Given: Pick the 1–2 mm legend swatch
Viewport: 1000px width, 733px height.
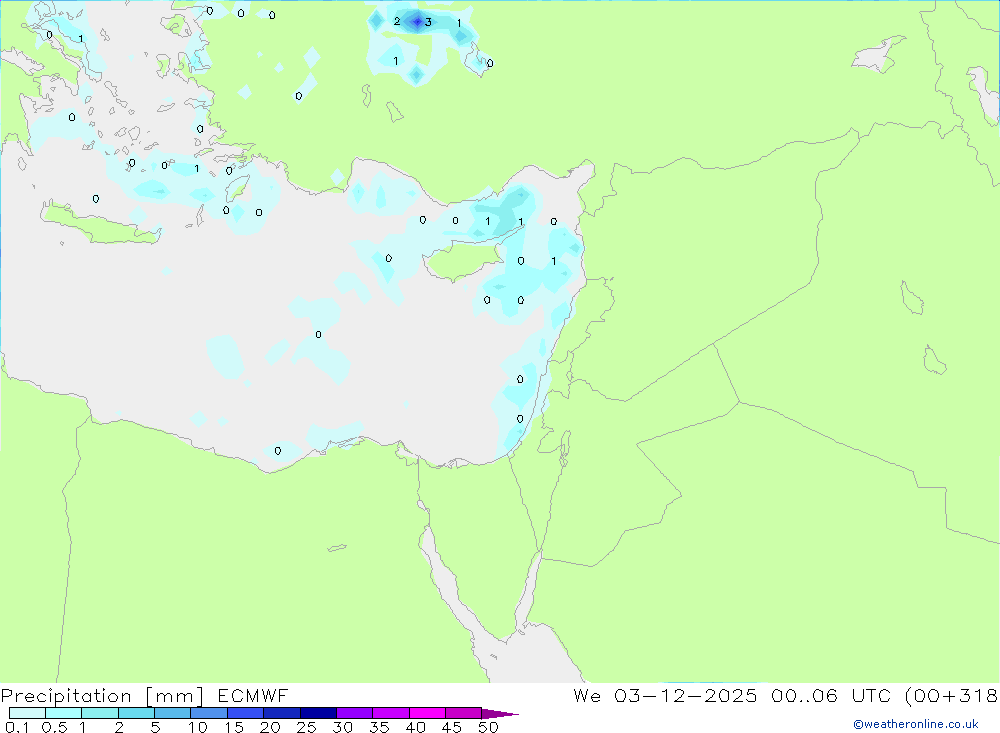Looking at the screenshot, I should coord(100,713).
